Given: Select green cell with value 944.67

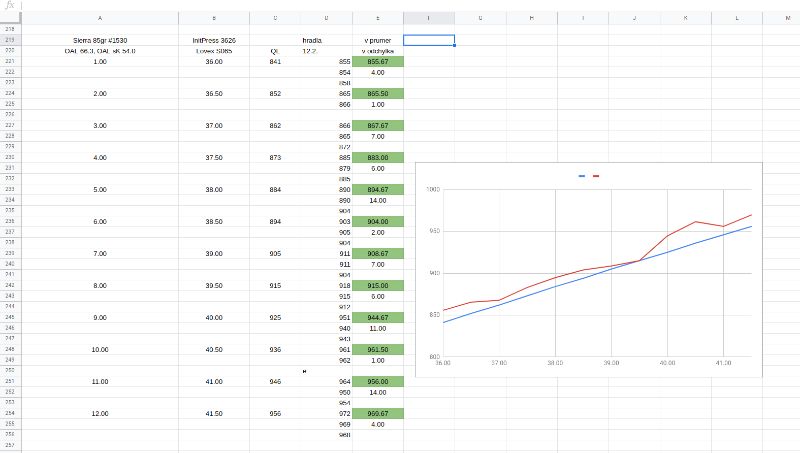Looking at the screenshot, I should (377, 317).
